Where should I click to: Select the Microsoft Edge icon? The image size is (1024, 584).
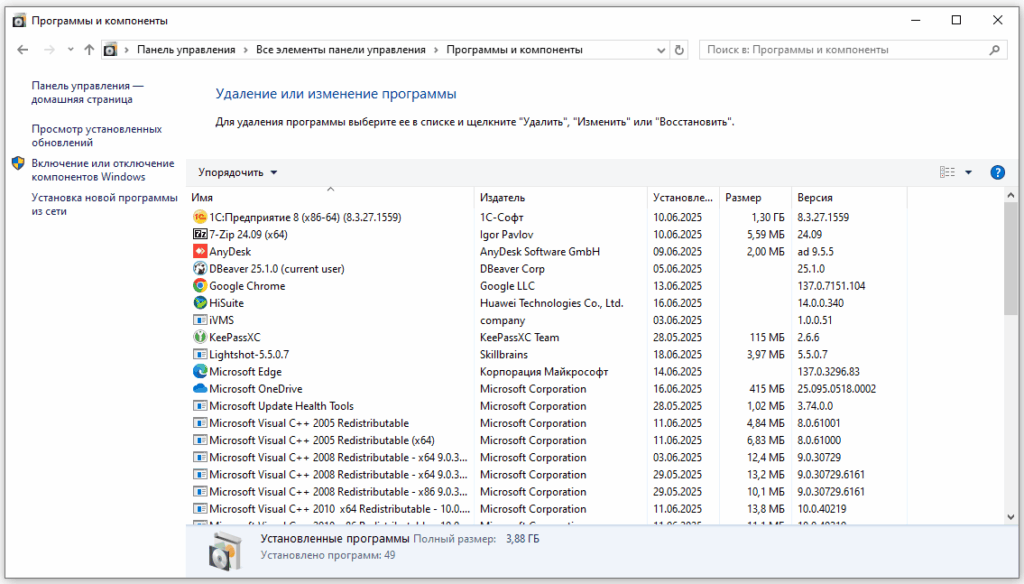(x=200, y=372)
